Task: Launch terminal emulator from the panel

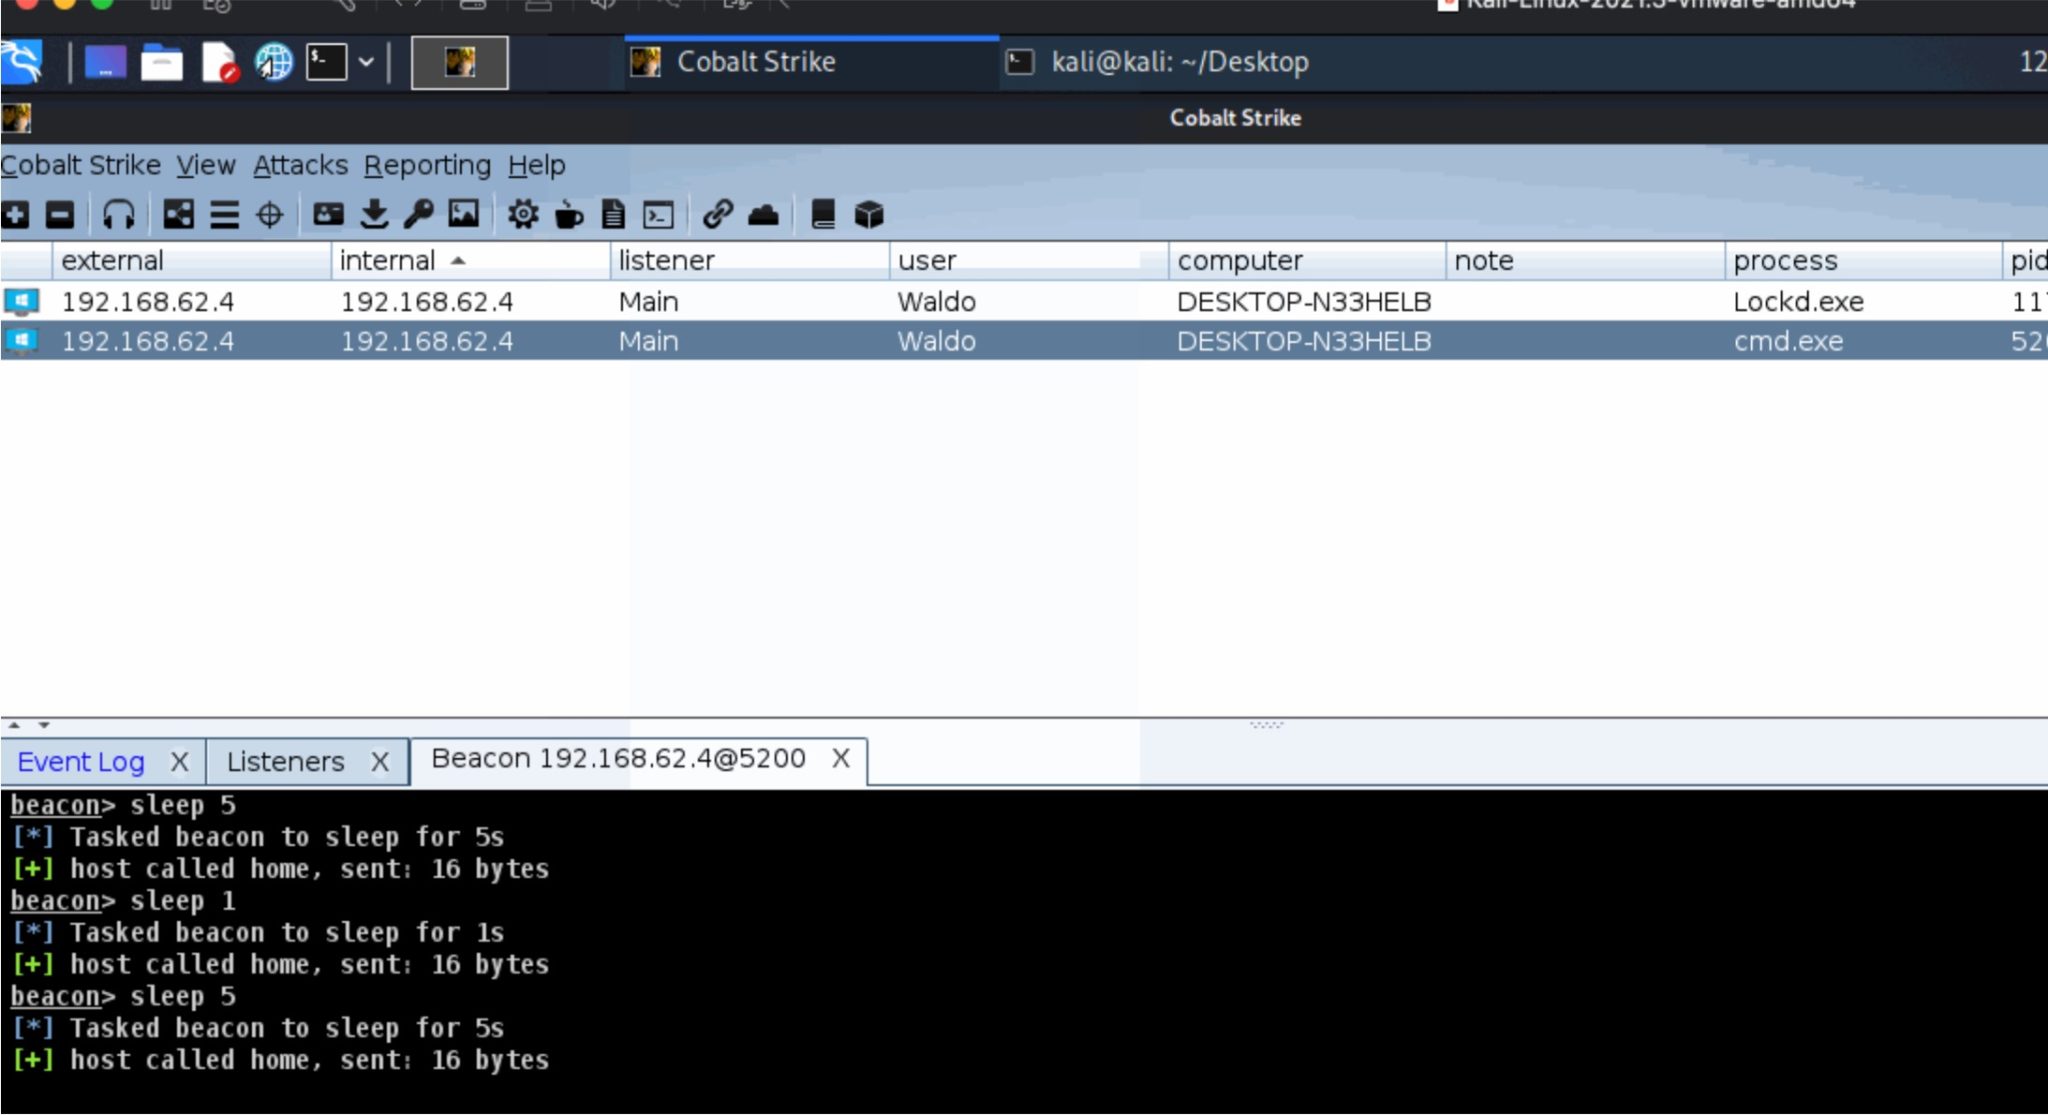Action: pos(326,62)
